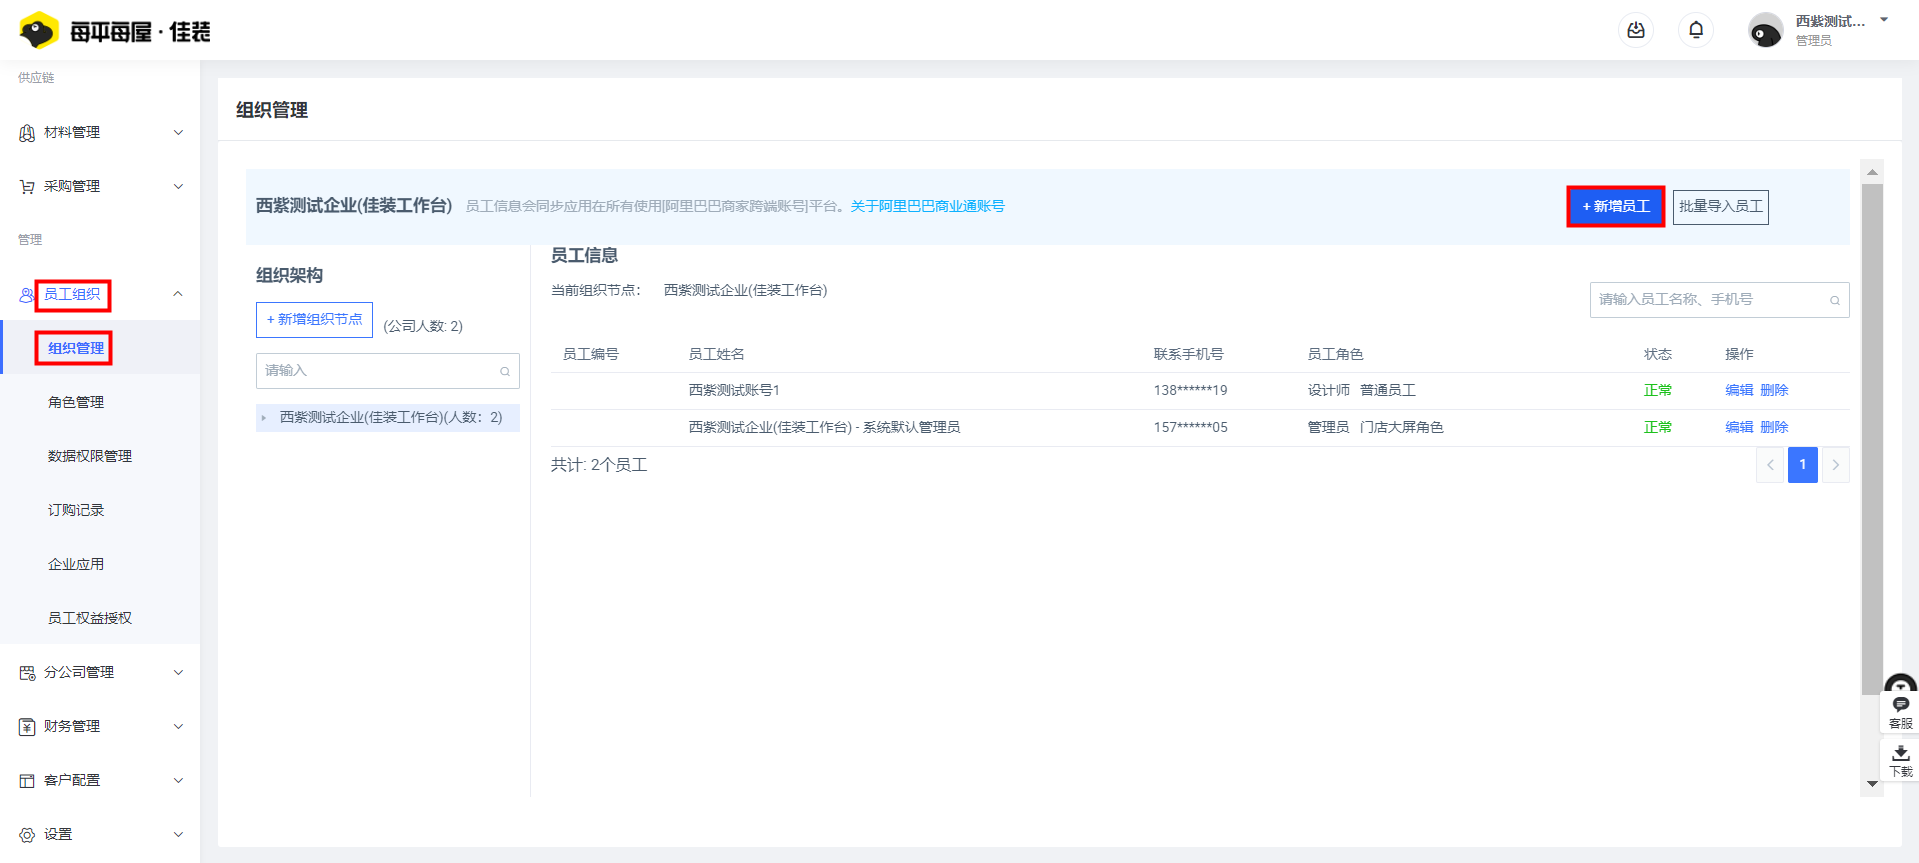Select the 西紫测试企业(佳装工作台)(人数: 2) tree row

[388, 418]
